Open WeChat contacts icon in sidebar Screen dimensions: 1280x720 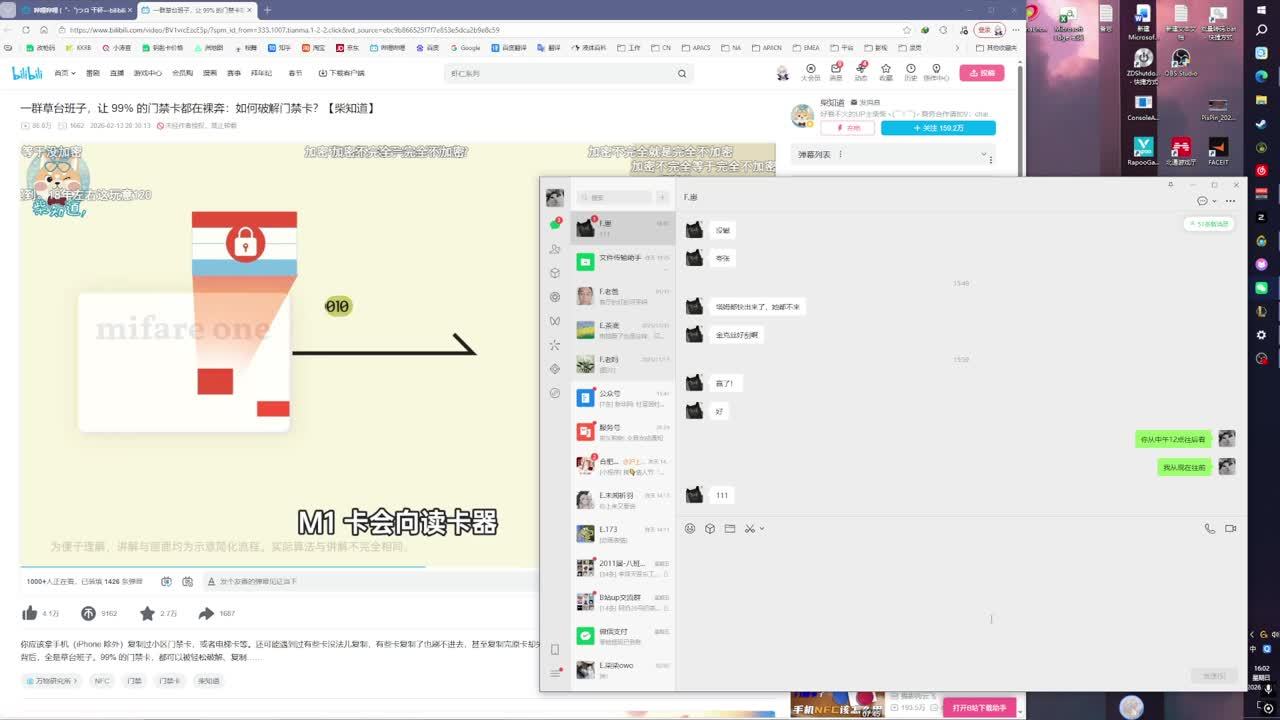tap(555, 249)
